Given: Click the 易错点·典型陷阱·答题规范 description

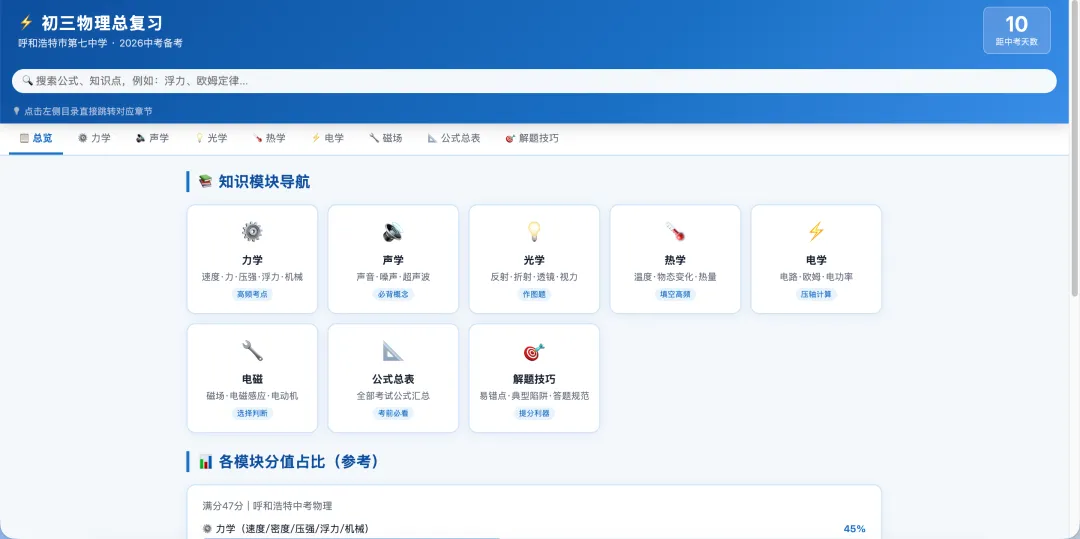Looking at the screenshot, I should [x=534, y=396].
